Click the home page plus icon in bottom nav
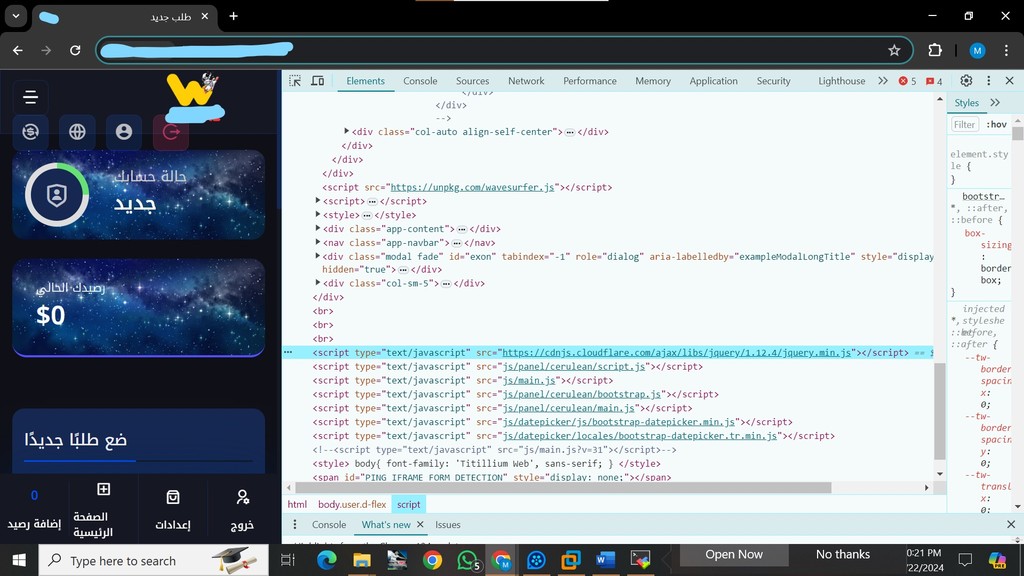Image resolution: width=1024 pixels, height=576 pixels. click(x=103, y=489)
